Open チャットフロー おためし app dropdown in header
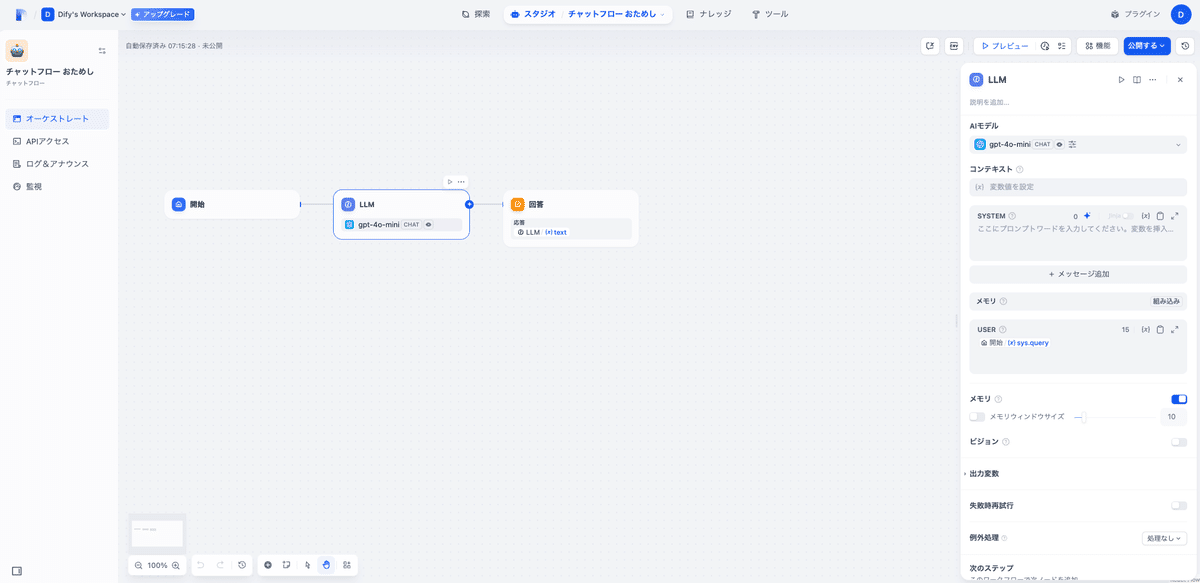Screen dimensions: 1200x583 [x=616, y=14]
